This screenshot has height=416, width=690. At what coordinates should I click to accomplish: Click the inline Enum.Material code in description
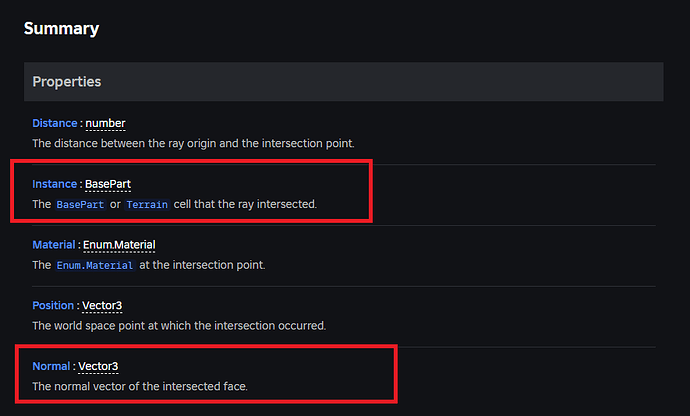[95, 265]
